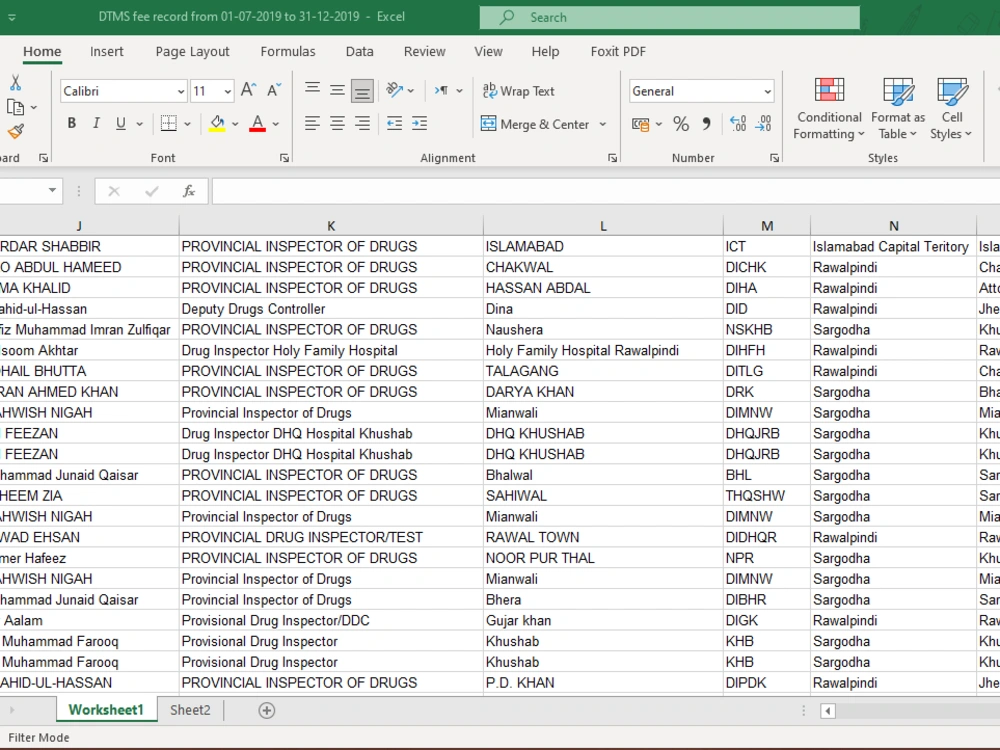Image resolution: width=1000 pixels, height=750 pixels.
Task: Click the Copy icon
Action: (15, 107)
